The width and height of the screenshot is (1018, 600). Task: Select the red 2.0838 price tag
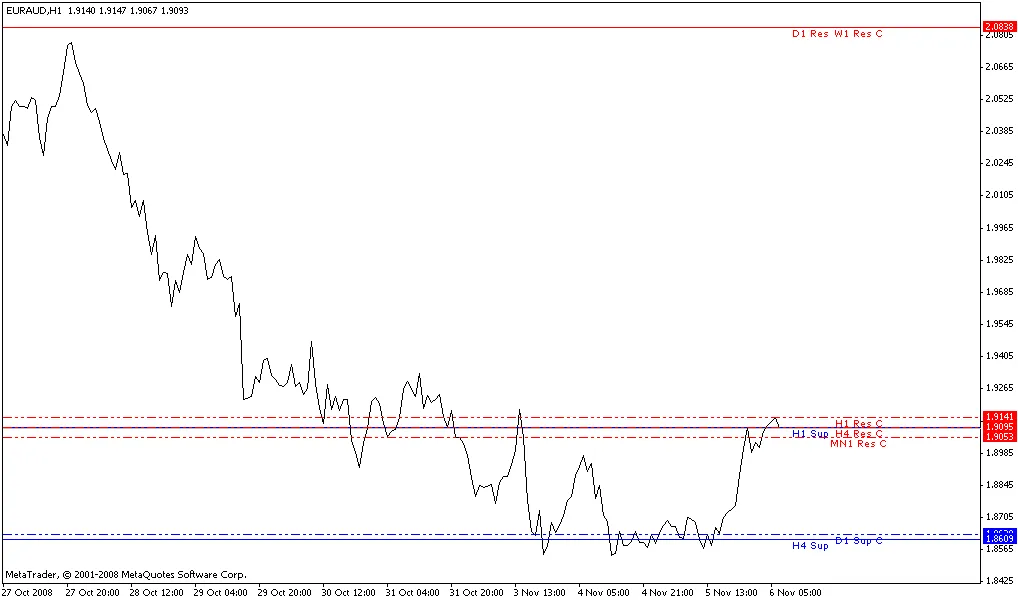pyautogui.click(x=1000, y=26)
